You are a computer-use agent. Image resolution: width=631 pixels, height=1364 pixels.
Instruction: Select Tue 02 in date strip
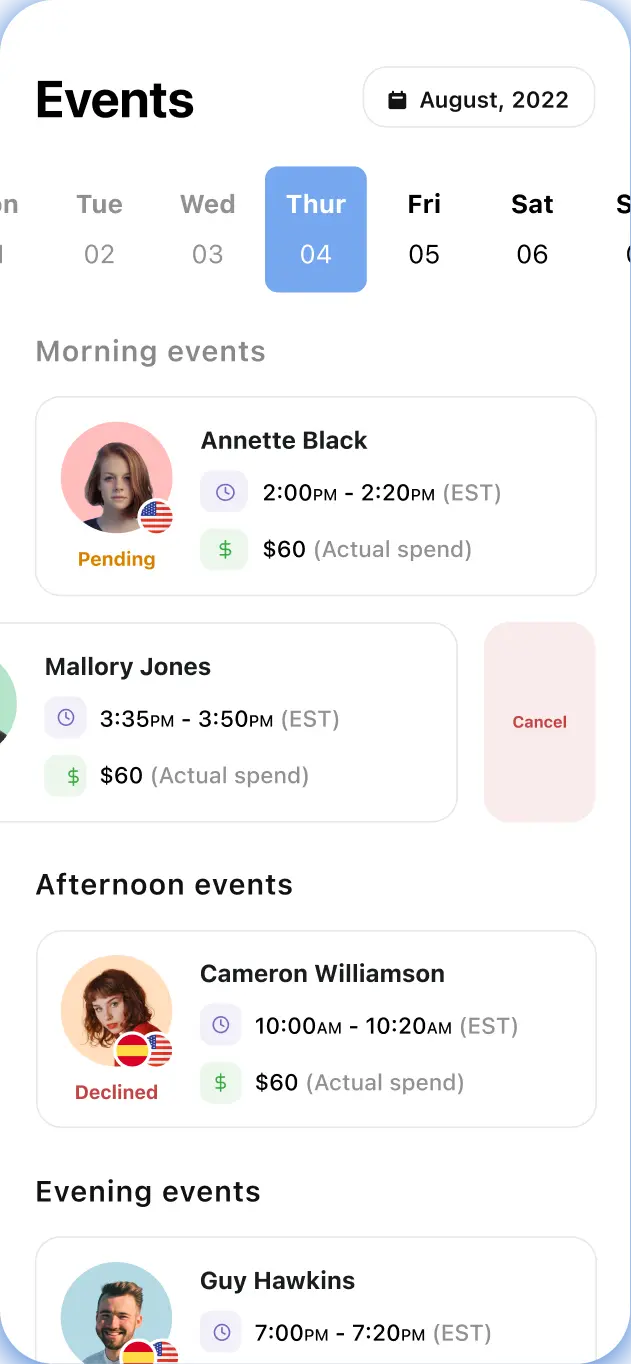pyautogui.click(x=99, y=229)
